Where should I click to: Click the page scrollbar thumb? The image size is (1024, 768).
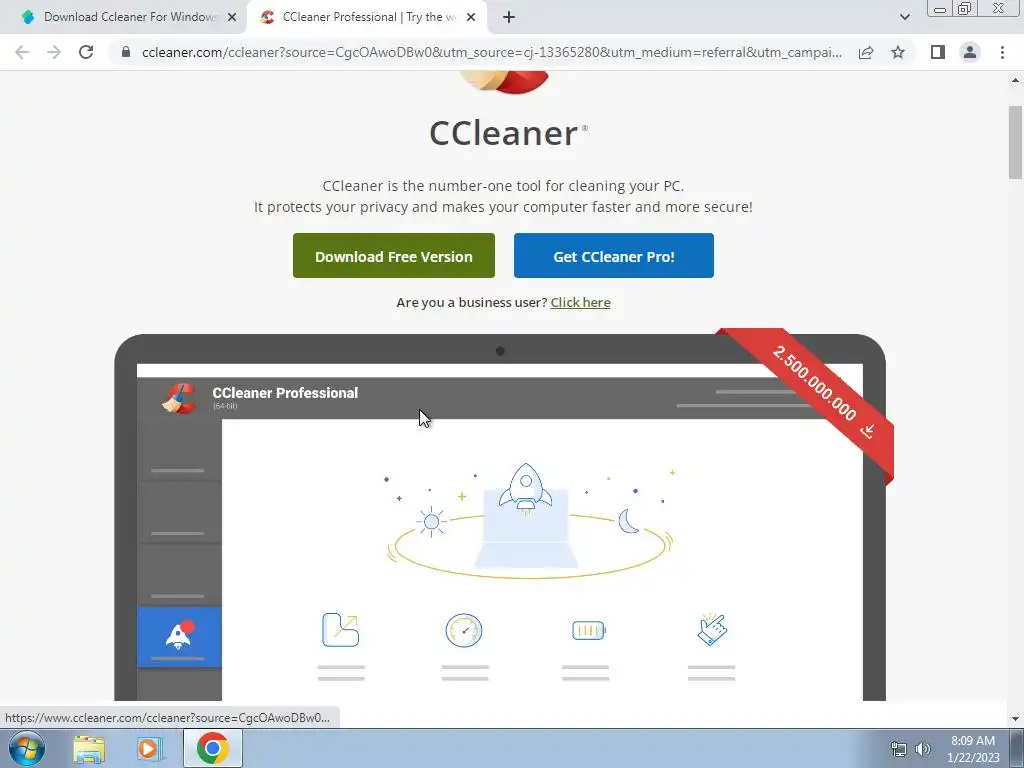pyautogui.click(x=1015, y=142)
